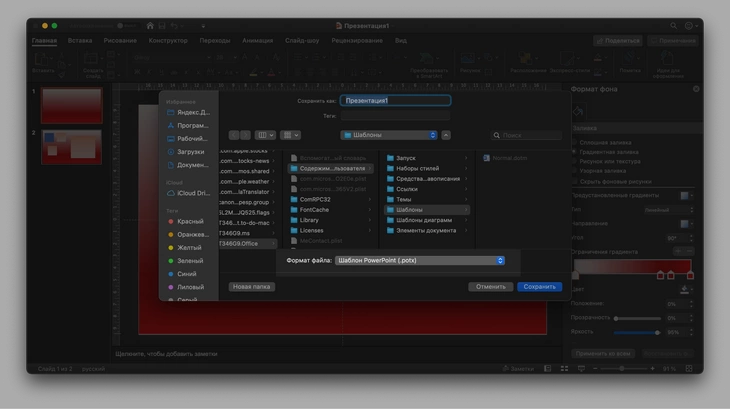The height and width of the screenshot is (409, 730).
Task: Click the Сохранить как name field
Action: pyautogui.click(x=395, y=101)
